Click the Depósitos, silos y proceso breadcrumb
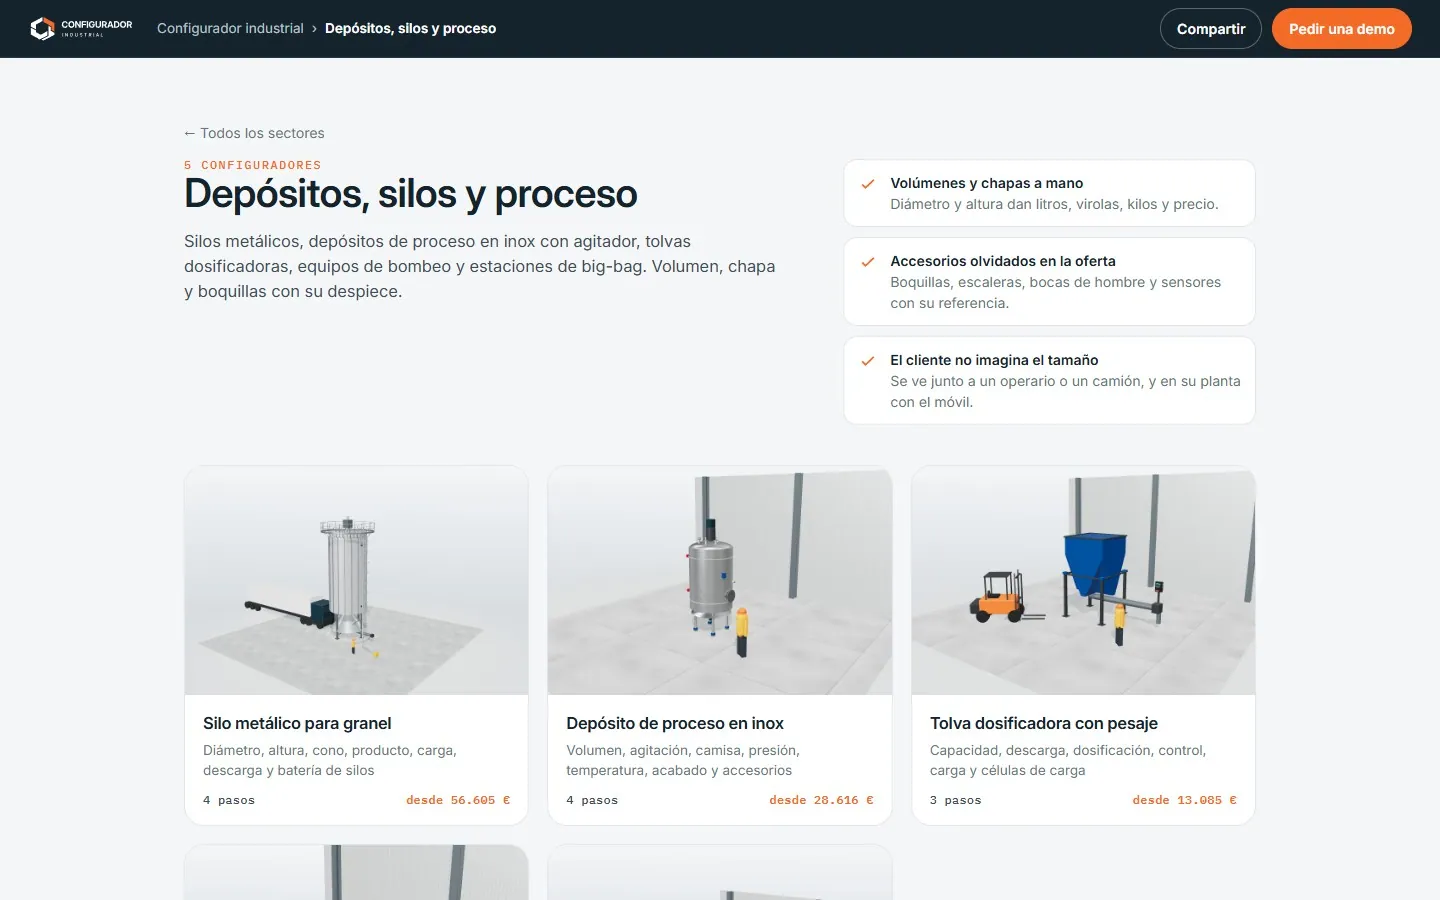This screenshot has height=900, width=1440. pos(410,28)
